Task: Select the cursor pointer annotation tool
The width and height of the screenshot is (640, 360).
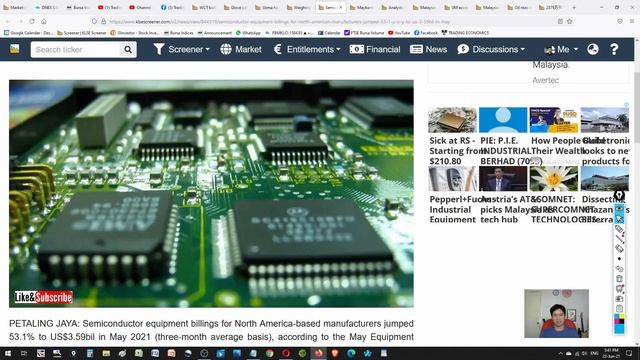Action: tap(619, 219)
